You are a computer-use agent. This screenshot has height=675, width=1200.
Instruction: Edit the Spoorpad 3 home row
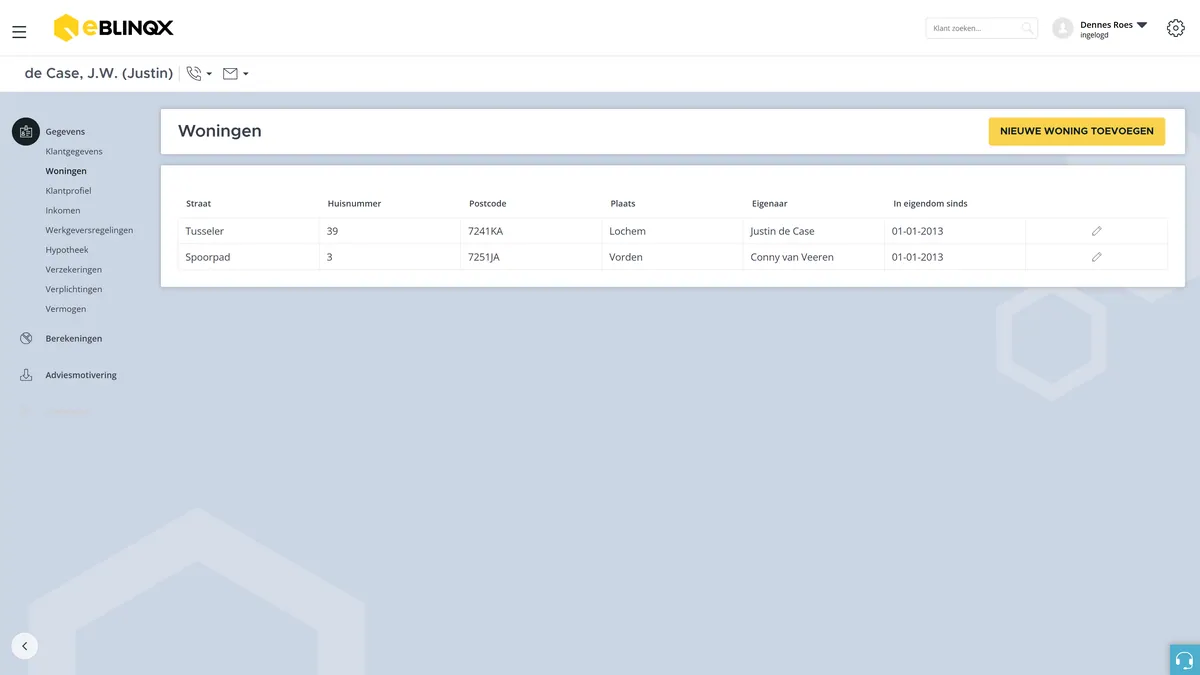point(1096,257)
